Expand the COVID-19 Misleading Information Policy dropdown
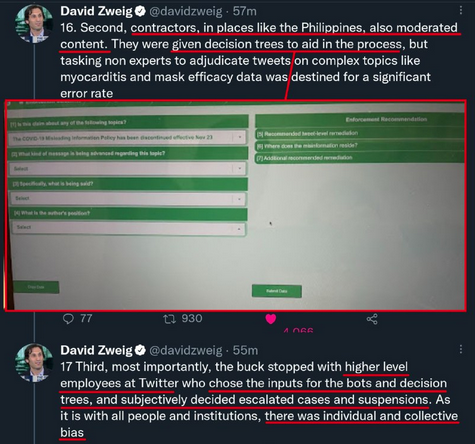 [128, 137]
